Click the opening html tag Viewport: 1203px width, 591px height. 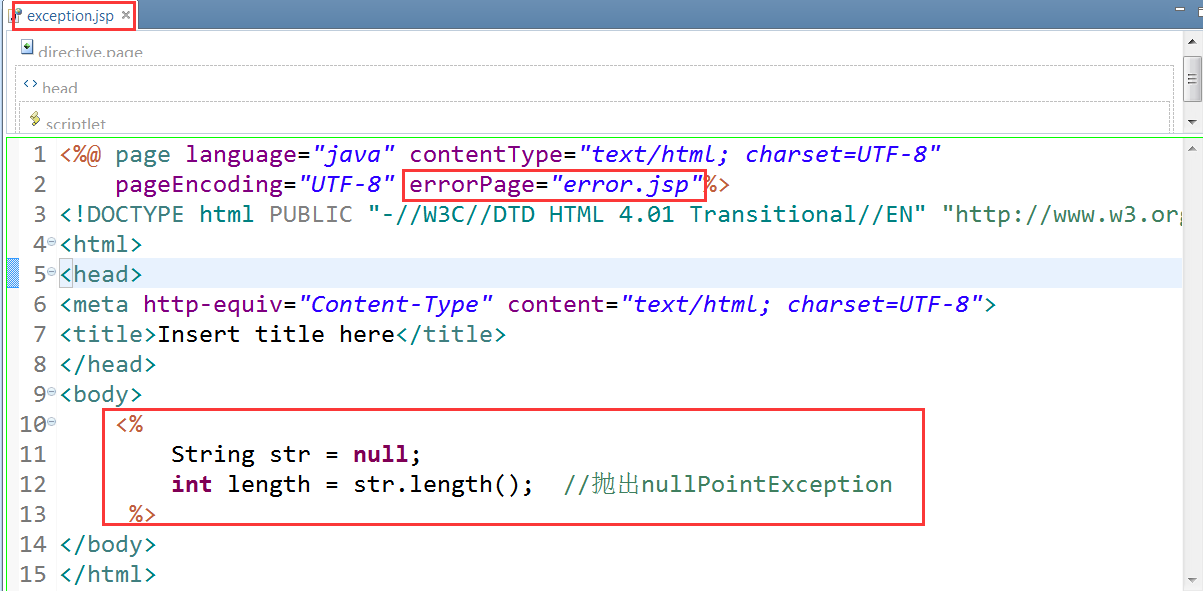(101, 245)
